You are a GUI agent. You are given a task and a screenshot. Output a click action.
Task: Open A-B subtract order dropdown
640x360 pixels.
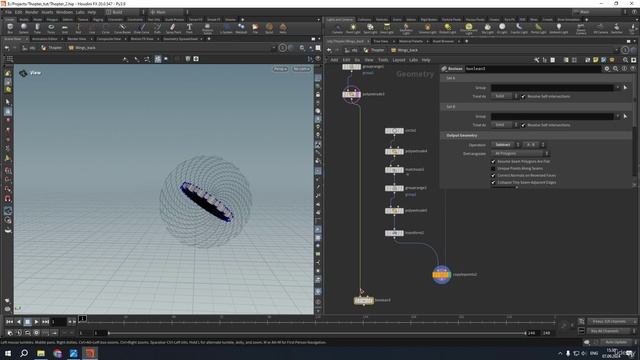tap(533, 145)
